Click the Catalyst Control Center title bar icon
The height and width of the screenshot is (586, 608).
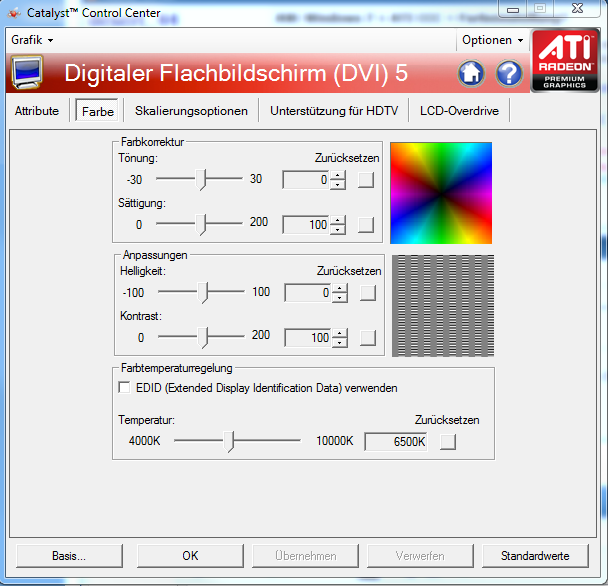[14, 13]
